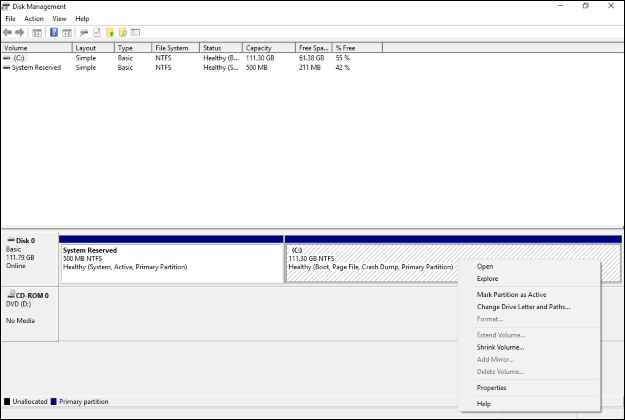Viewport: 625px width, 420px height.
Task: Sort by the File System column header
Action: [175, 48]
